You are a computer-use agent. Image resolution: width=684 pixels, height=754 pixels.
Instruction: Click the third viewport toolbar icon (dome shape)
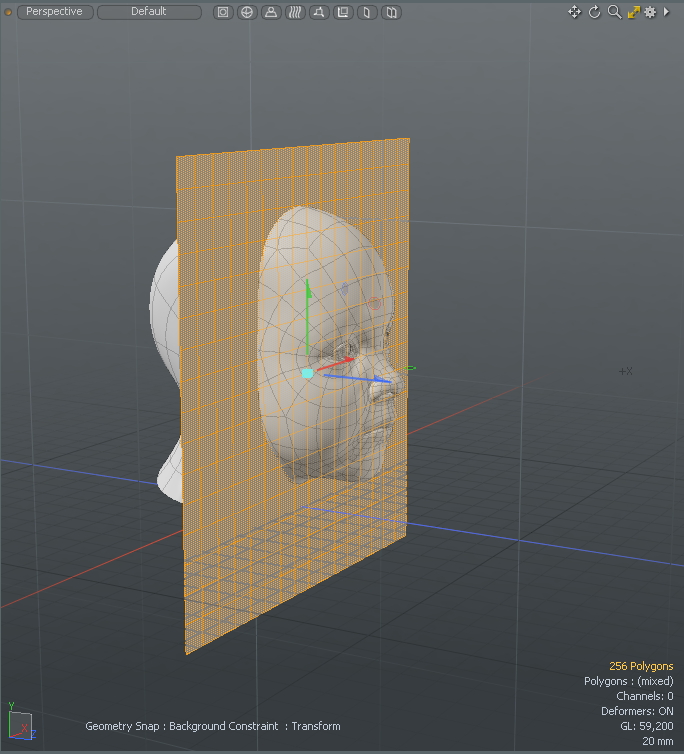coord(271,13)
